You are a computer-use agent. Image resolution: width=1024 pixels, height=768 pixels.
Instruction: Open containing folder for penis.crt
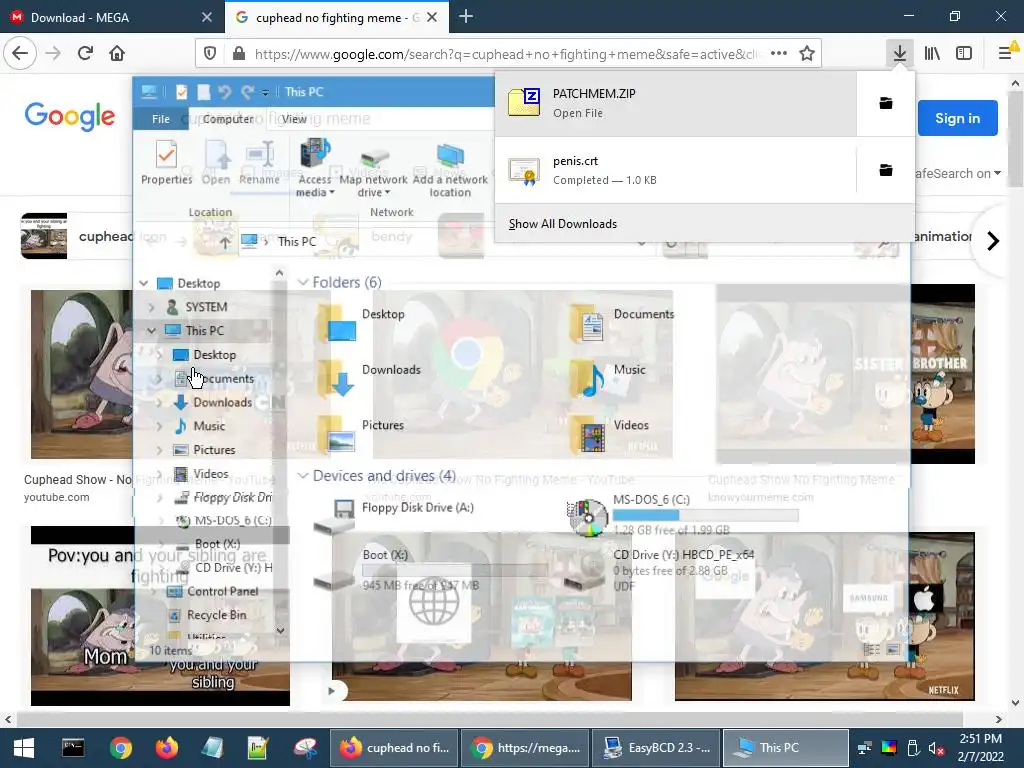(x=886, y=170)
